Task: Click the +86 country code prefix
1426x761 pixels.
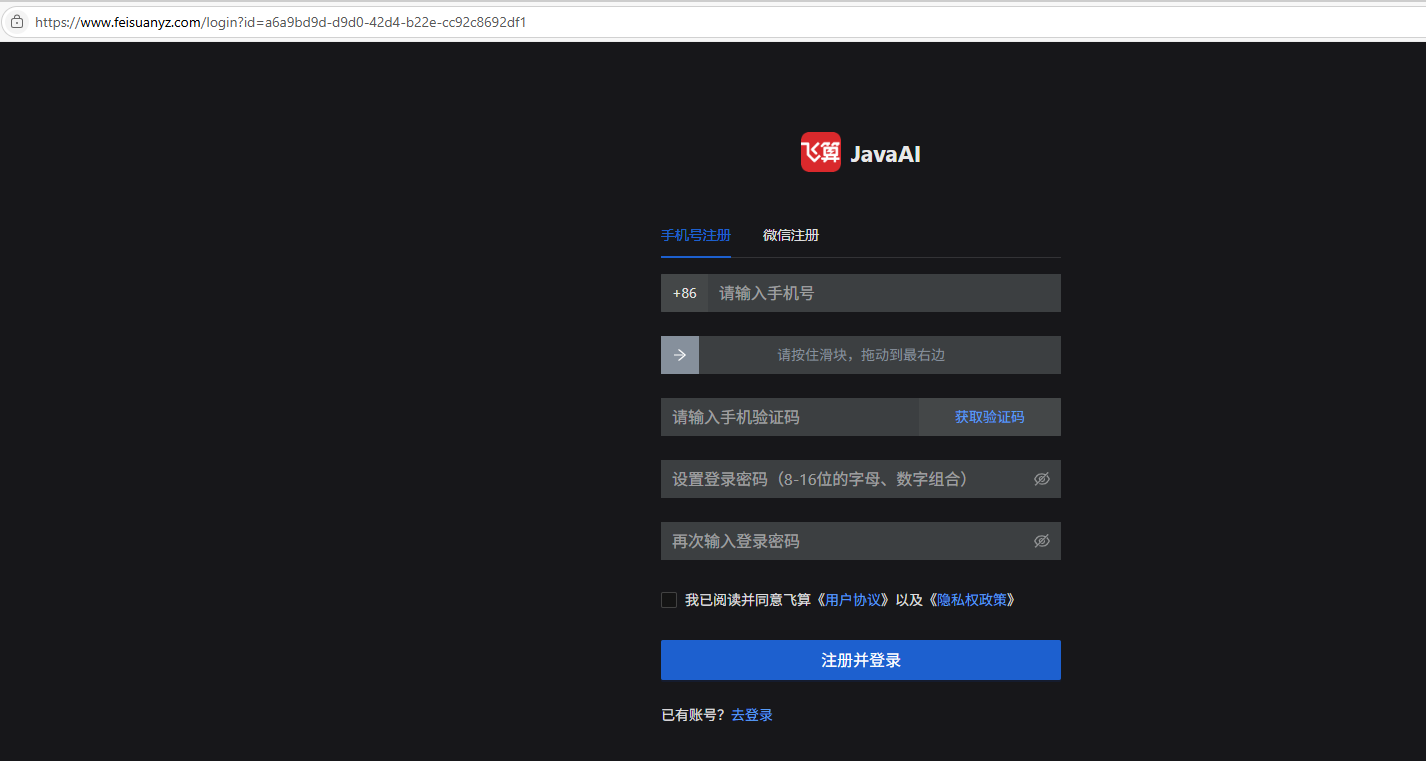Action: pos(684,293)
